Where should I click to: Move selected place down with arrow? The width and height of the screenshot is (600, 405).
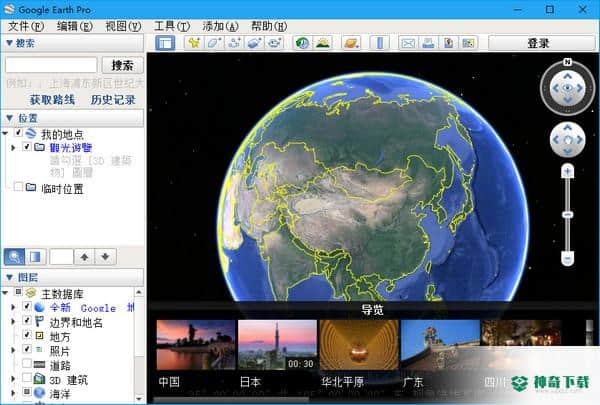[x=105, y=256]
